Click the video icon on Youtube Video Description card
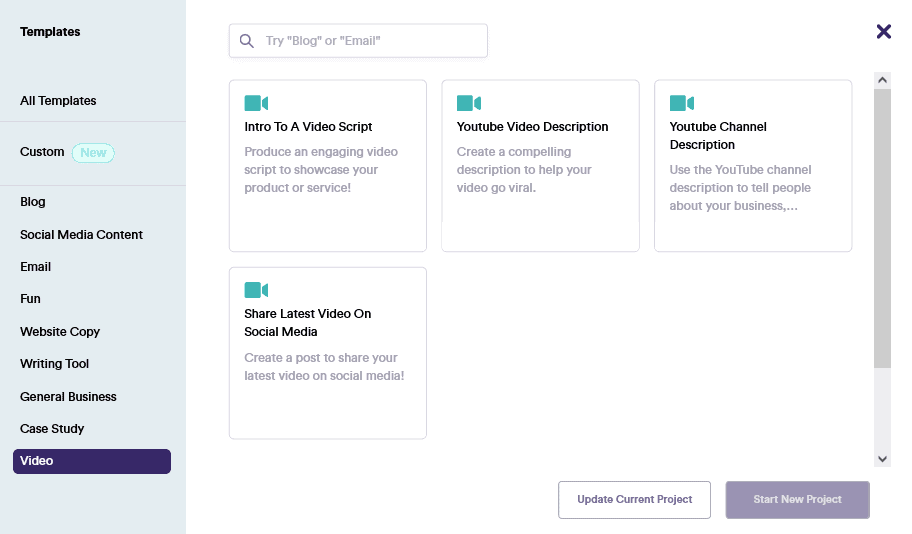 [x=469, y=103]
